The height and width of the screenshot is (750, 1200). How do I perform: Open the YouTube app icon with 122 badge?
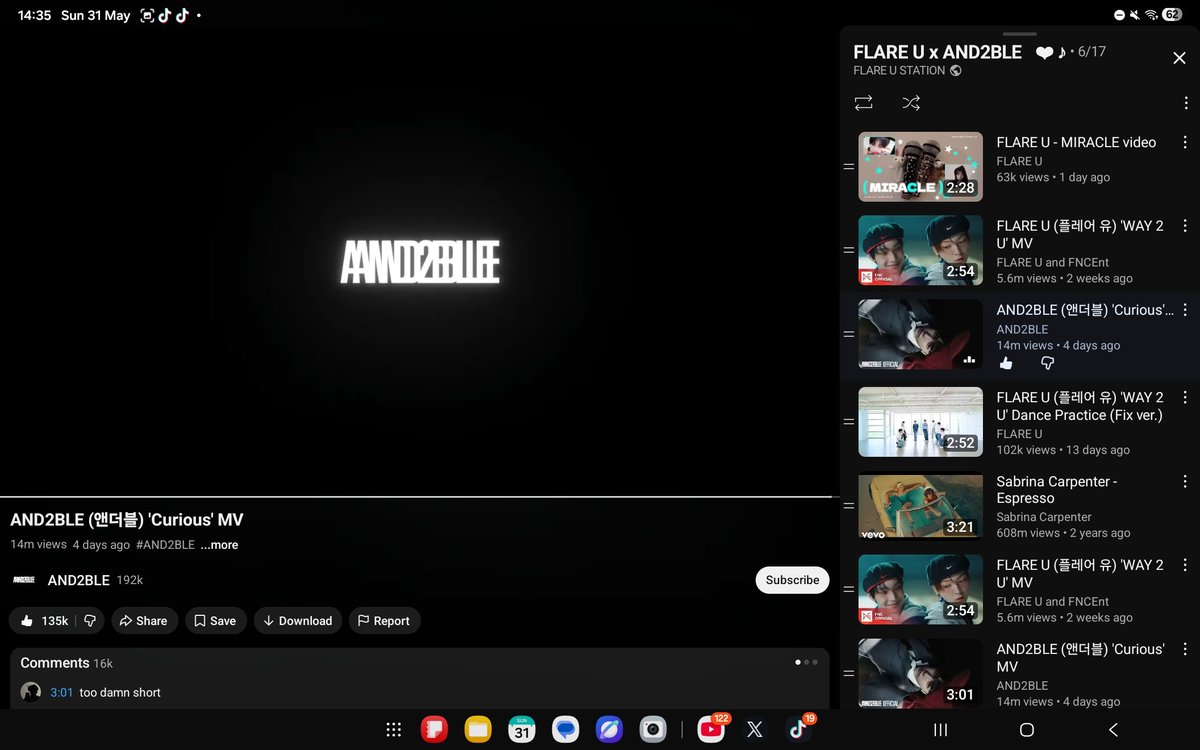pos(711,730)
